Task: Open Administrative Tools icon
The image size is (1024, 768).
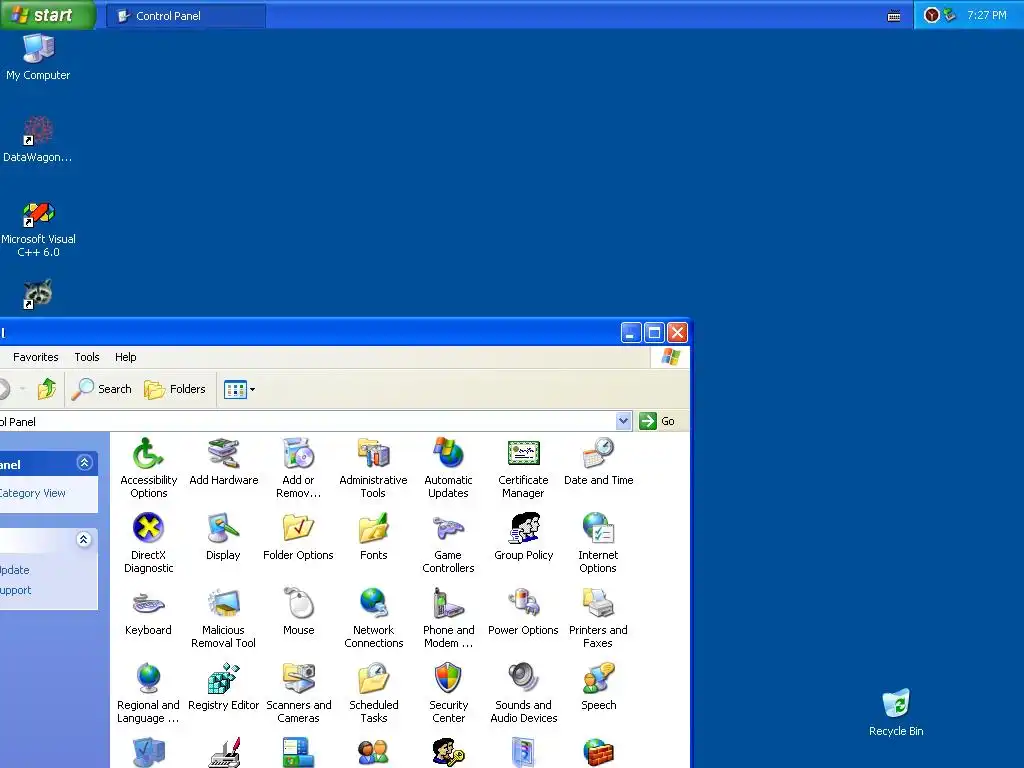Action: click(x=374, y=468)
